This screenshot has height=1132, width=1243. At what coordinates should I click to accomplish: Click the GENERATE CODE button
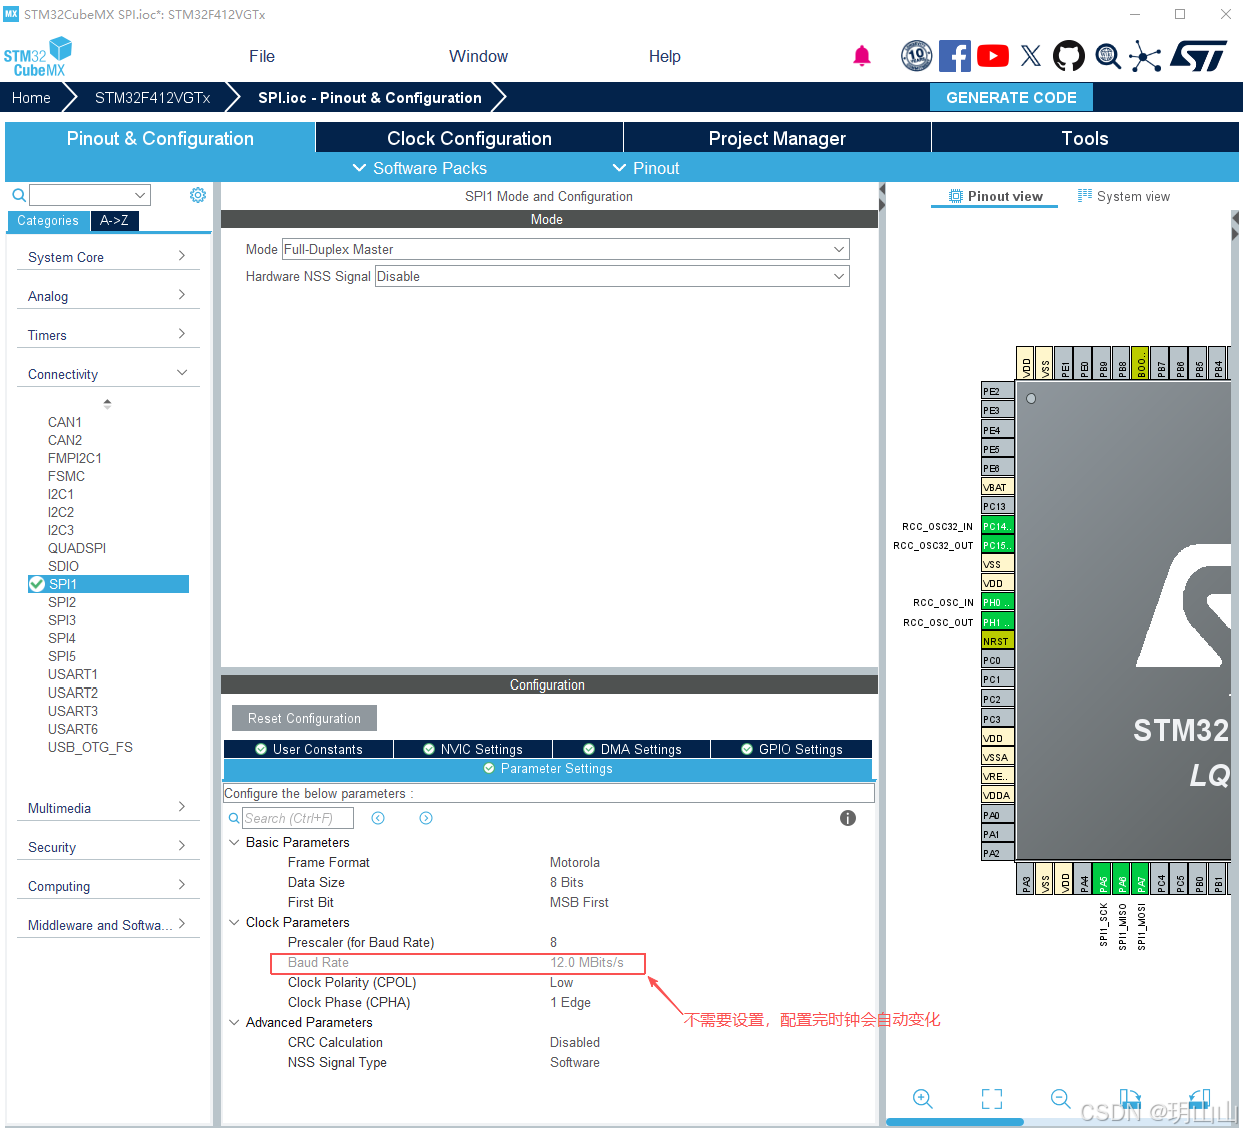click(1011, 97)
